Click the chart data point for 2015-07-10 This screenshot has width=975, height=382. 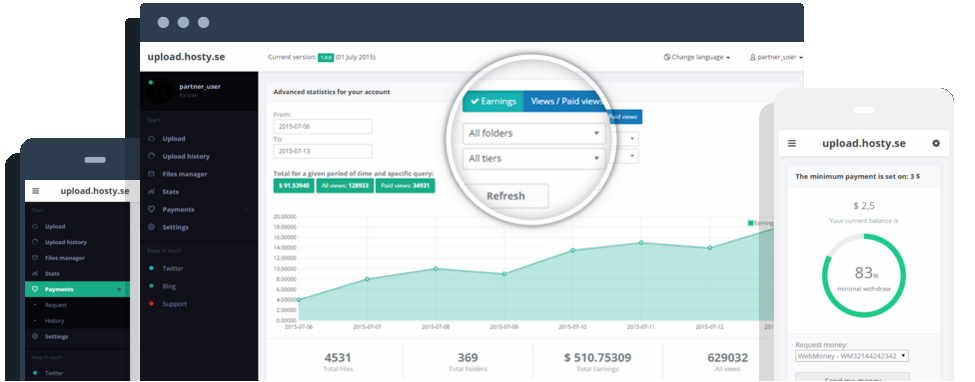coord(573,250)
